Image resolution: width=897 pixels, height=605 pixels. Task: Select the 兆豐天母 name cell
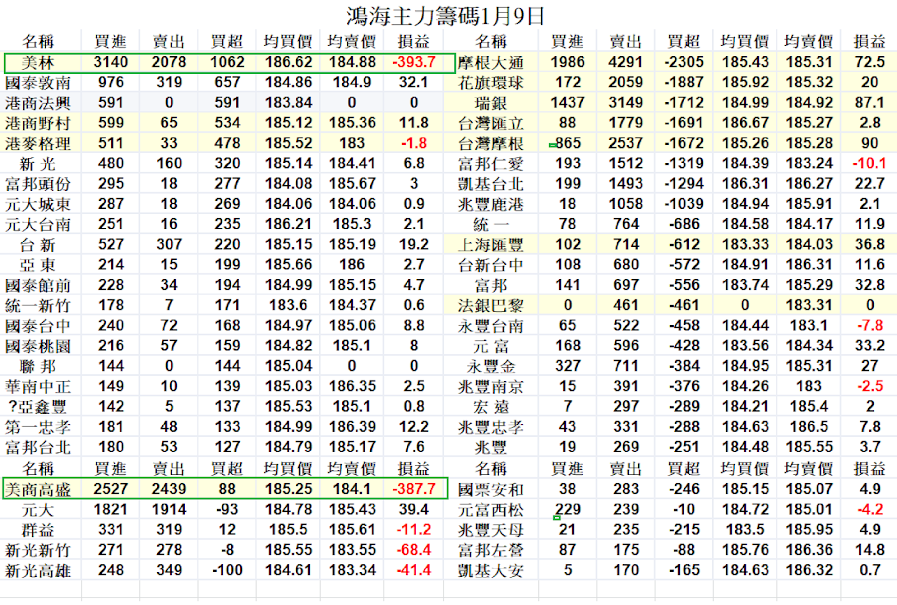(x=491, y=530)
